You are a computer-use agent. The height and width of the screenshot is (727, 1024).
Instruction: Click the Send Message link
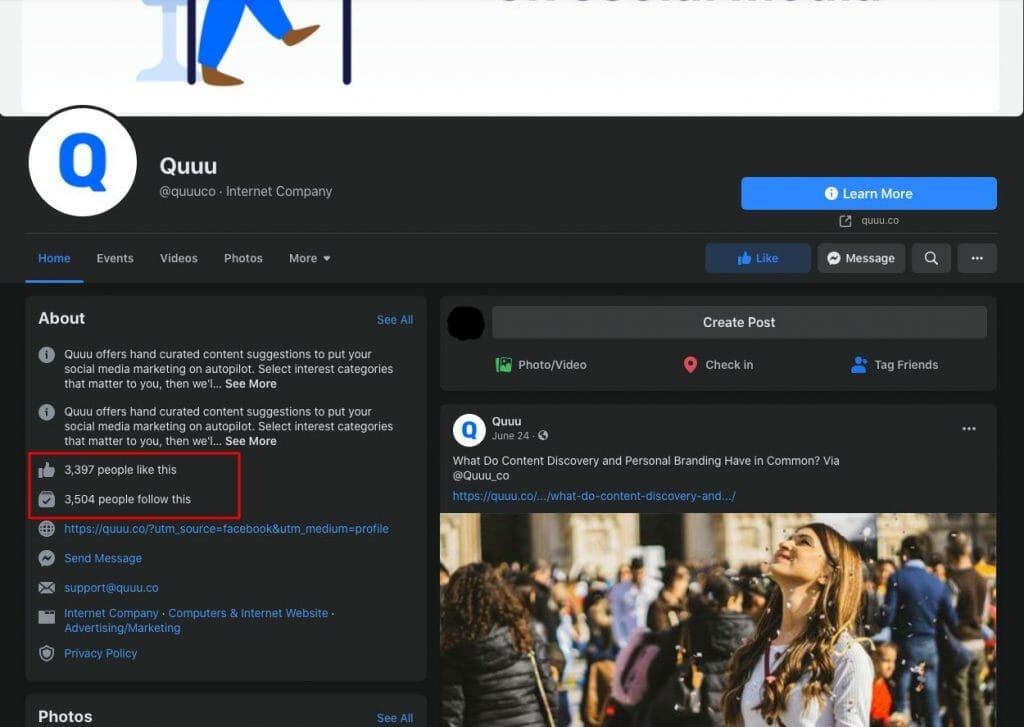pyautogui.click(x=103, y=558)
